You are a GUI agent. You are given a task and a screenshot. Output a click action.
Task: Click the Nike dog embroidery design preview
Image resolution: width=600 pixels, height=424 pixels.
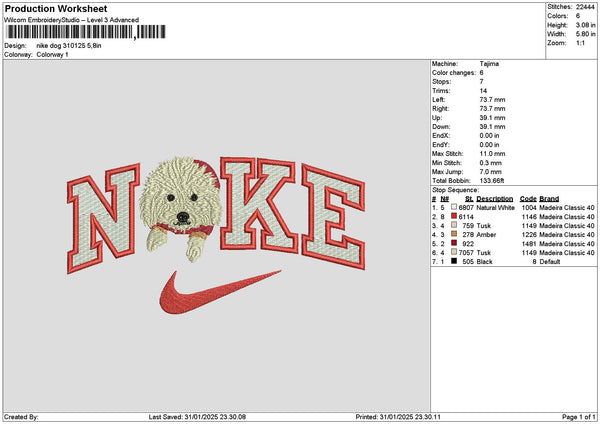coord(216,235)
